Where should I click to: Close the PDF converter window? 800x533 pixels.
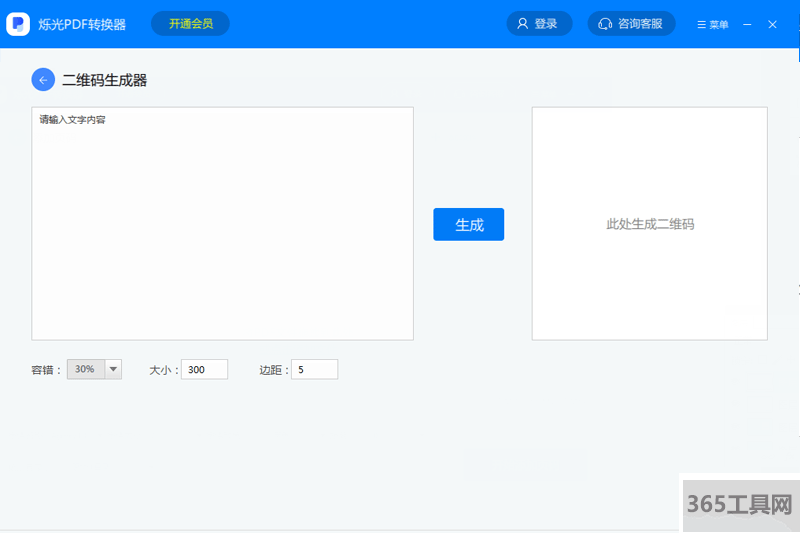pos(772,24)
